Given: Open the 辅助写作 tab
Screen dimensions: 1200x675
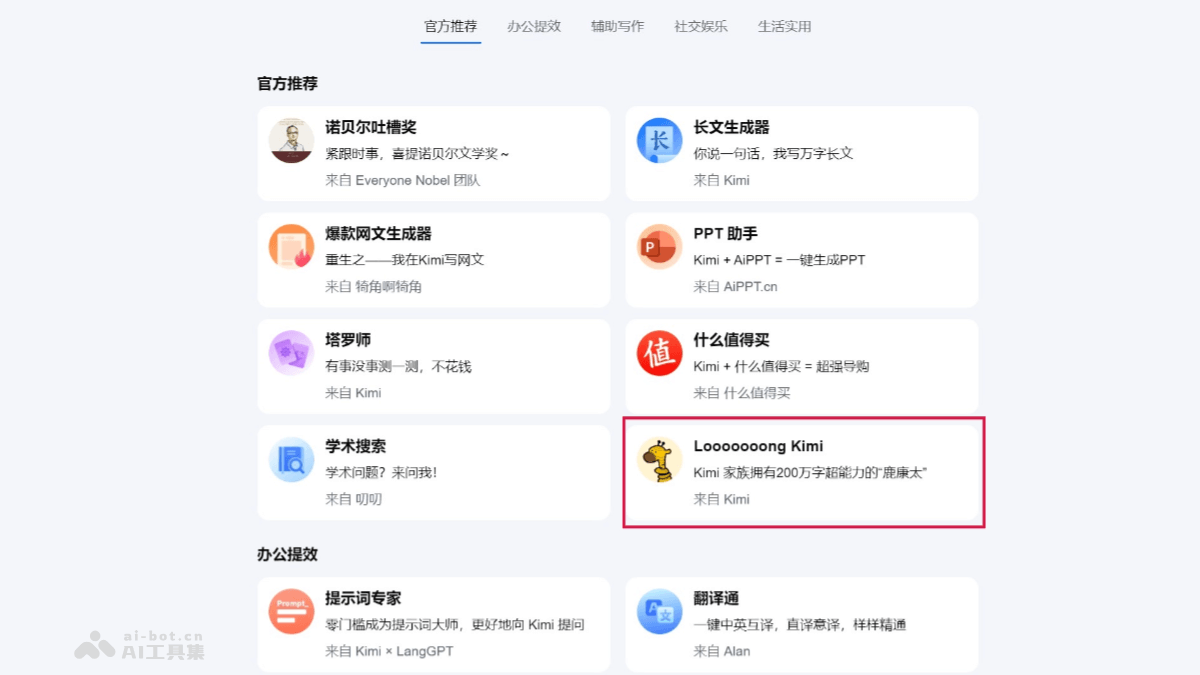Looking at the screenshot, I should [x=617, y=27].
